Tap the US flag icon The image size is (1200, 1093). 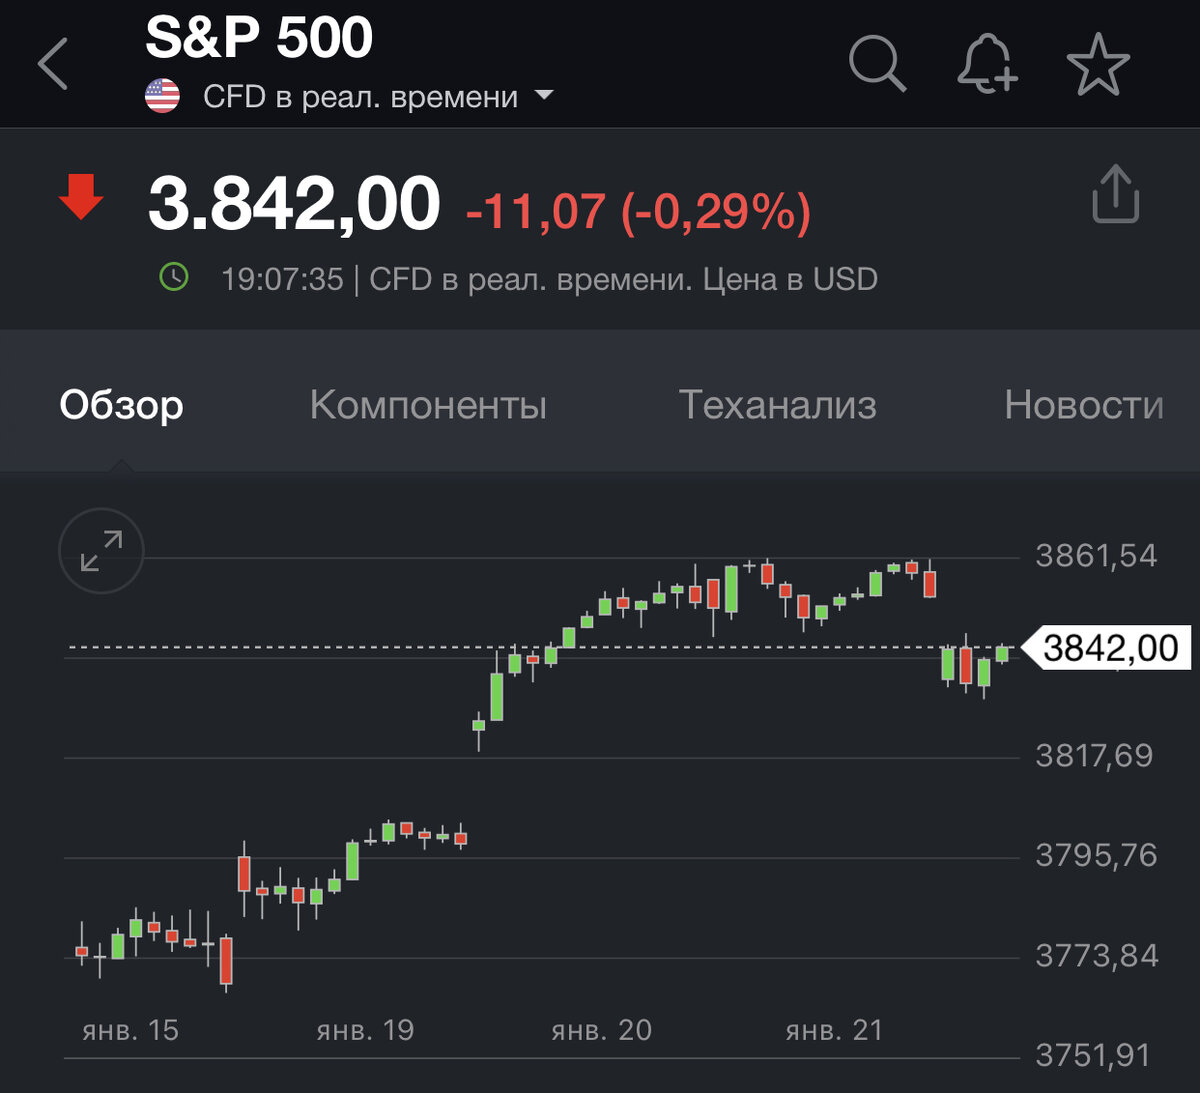coord(162,97)
